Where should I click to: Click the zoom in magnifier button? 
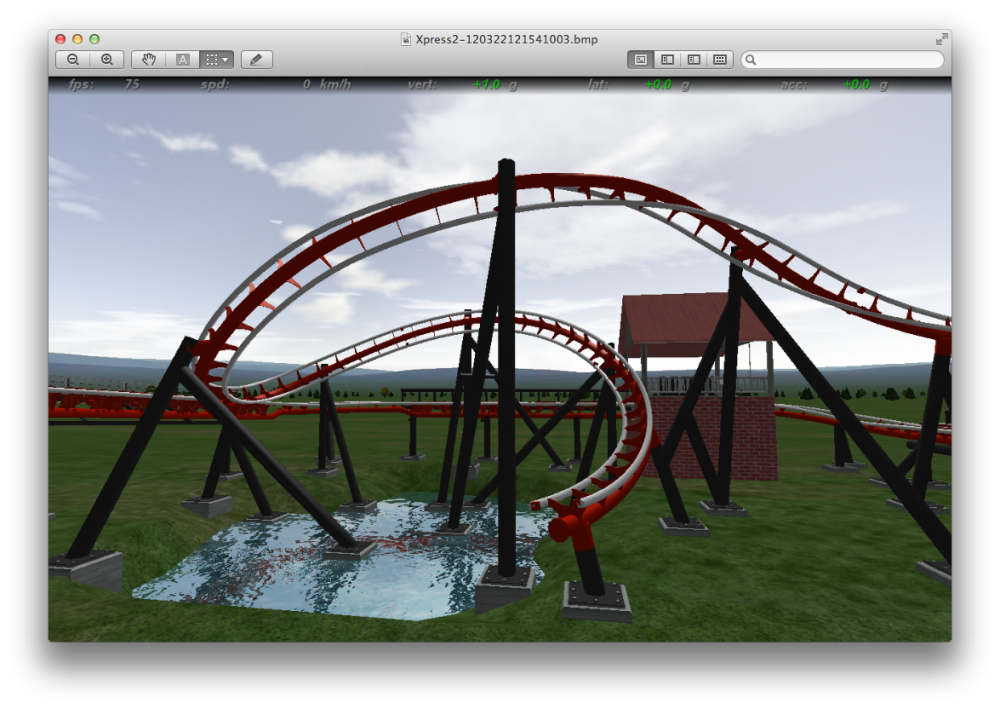click(107, 60)
